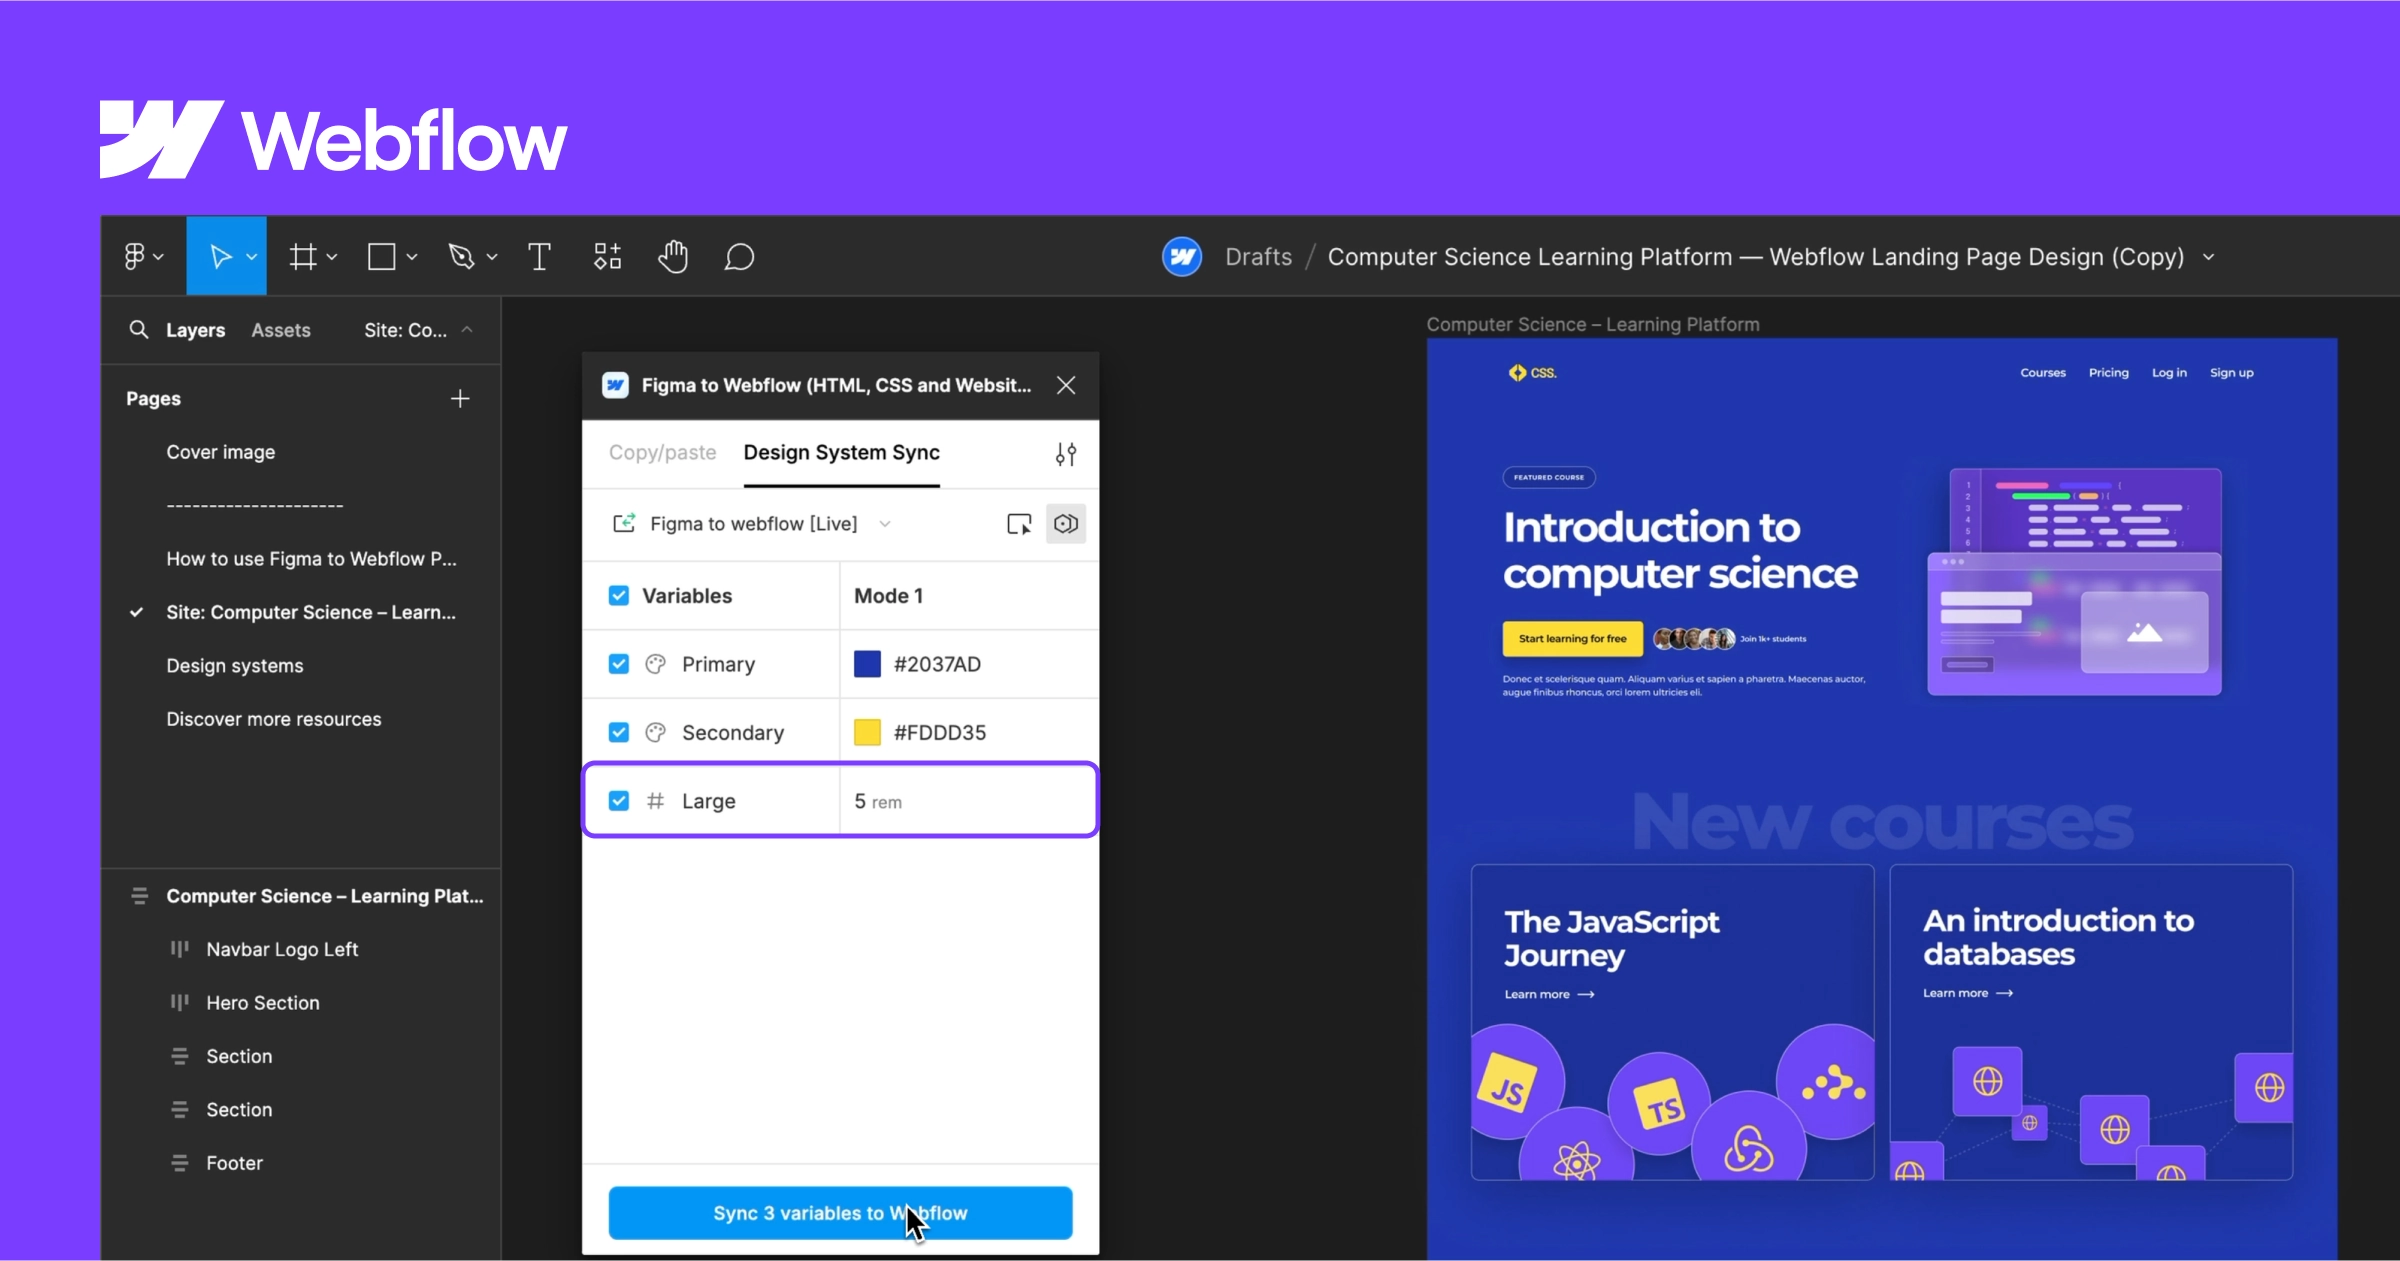Expand the Shape tool options chevron
The width and height of the screenshot is (2400, 1261).
[412, 256]
